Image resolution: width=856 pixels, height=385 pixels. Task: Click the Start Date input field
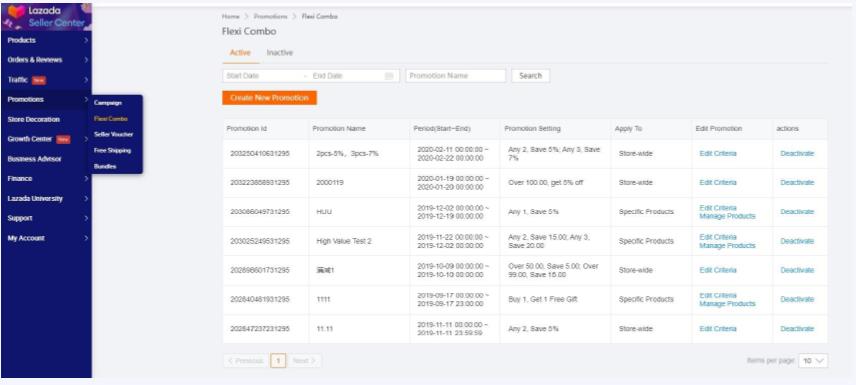tap(262, 76)
